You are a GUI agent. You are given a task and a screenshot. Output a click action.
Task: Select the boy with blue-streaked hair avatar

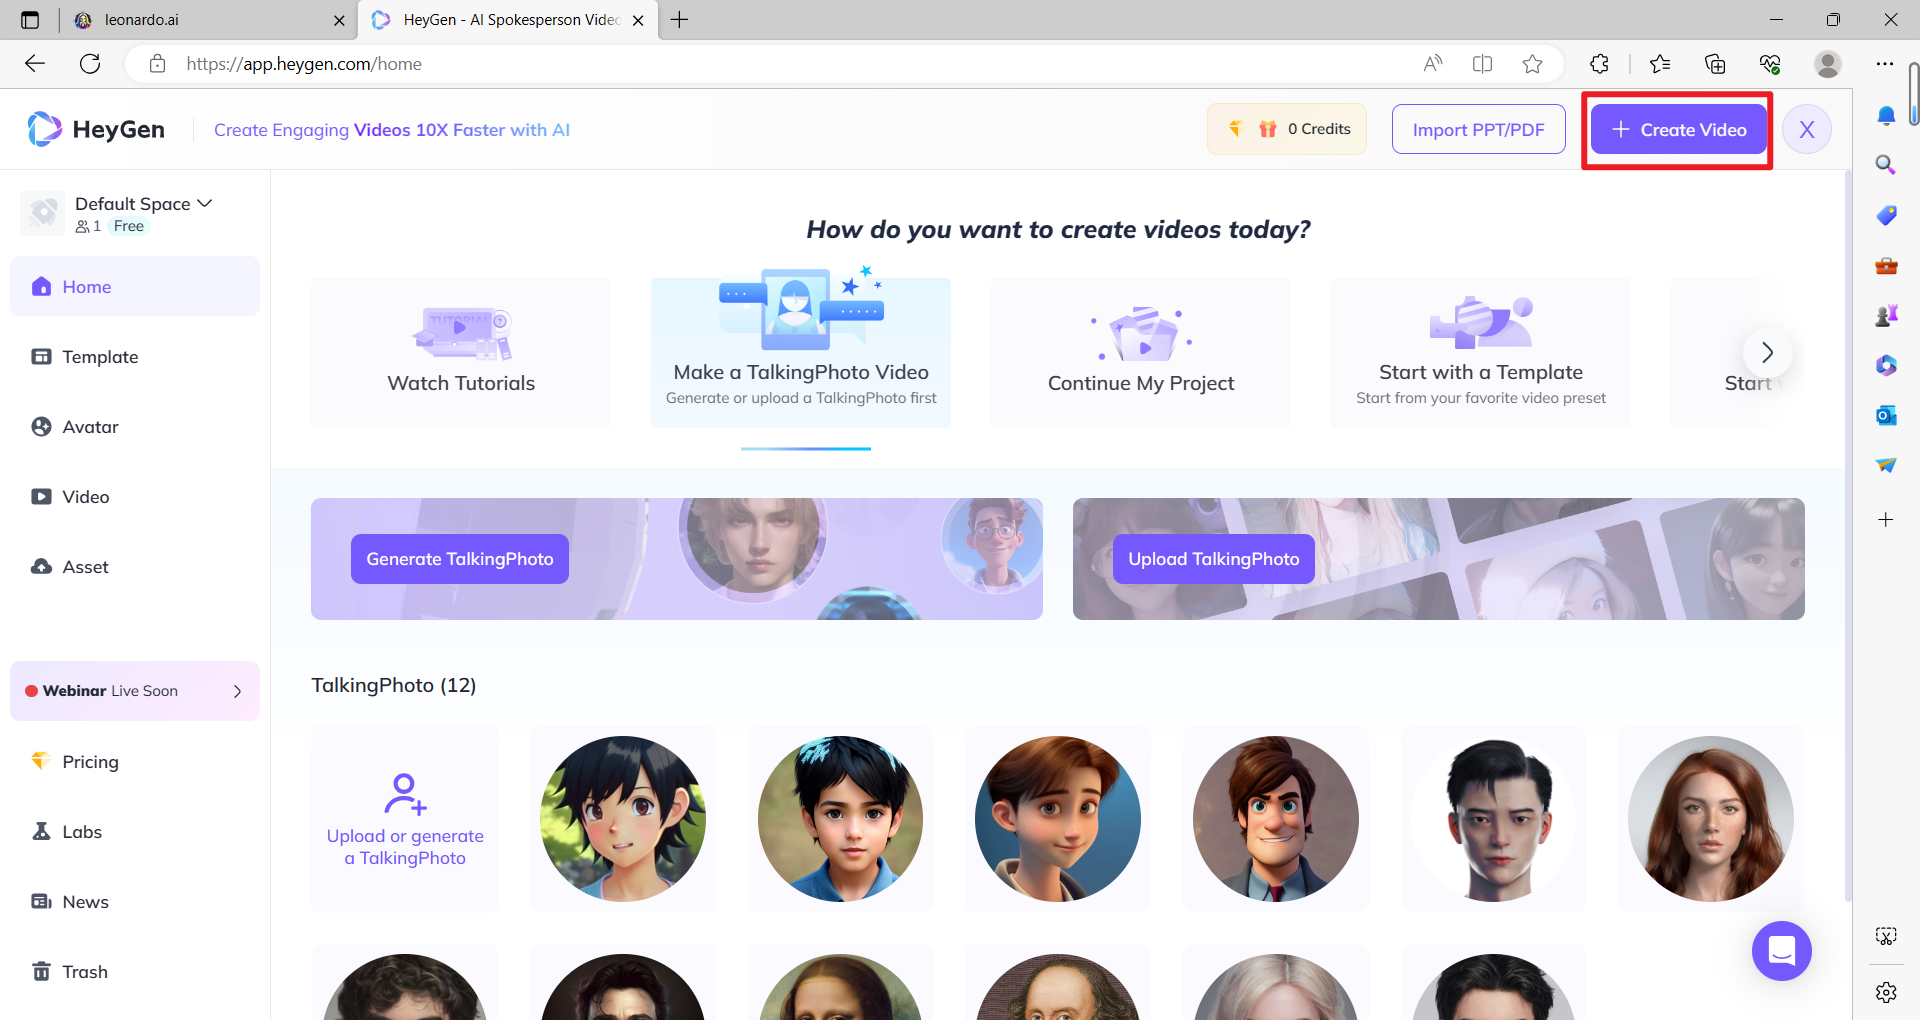coord(840,819)
